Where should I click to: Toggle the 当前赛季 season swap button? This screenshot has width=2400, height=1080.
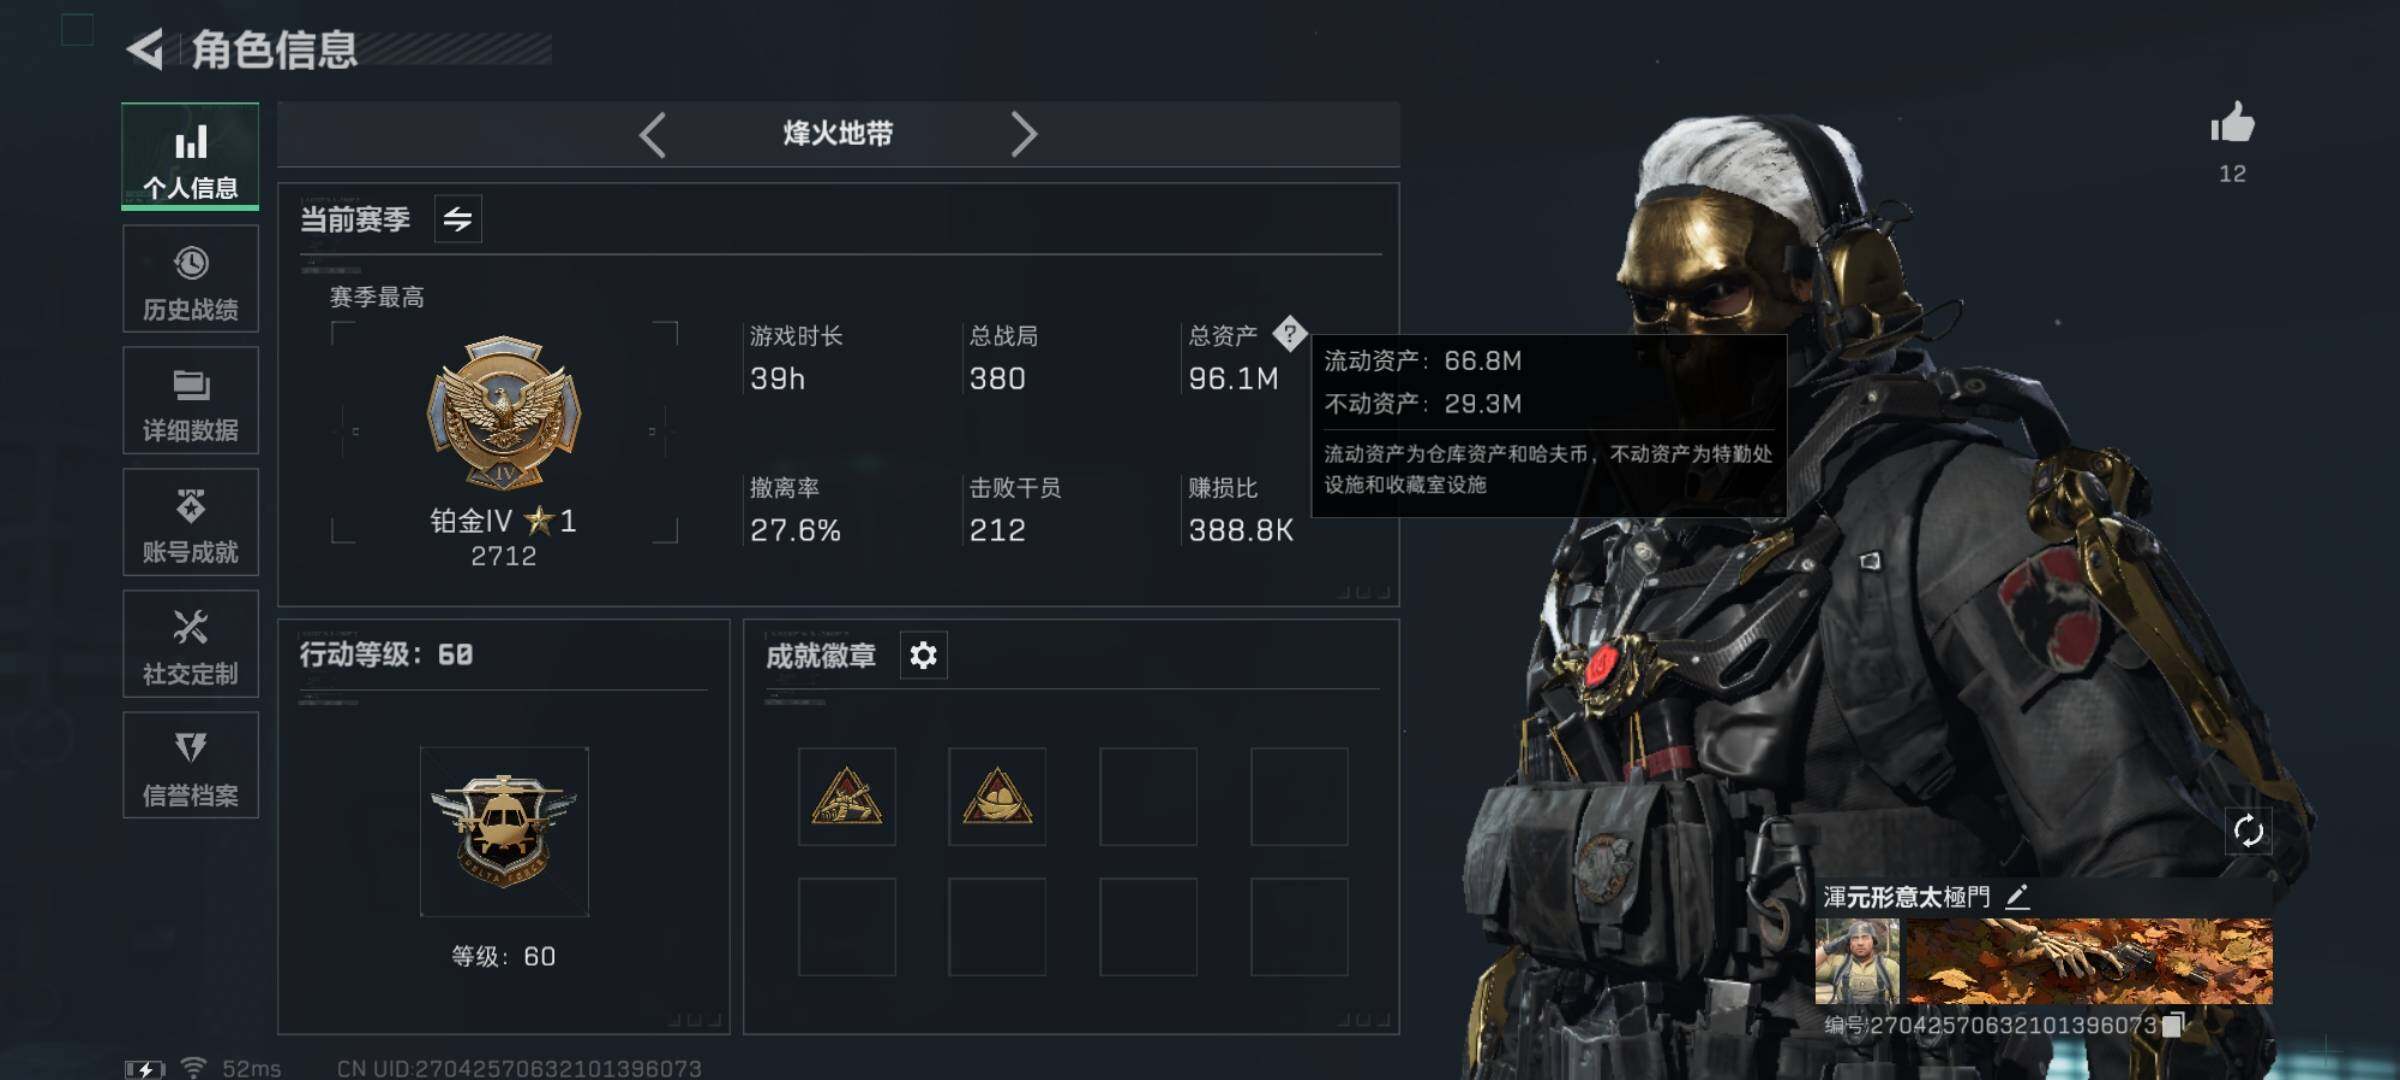tap(458, 219)
